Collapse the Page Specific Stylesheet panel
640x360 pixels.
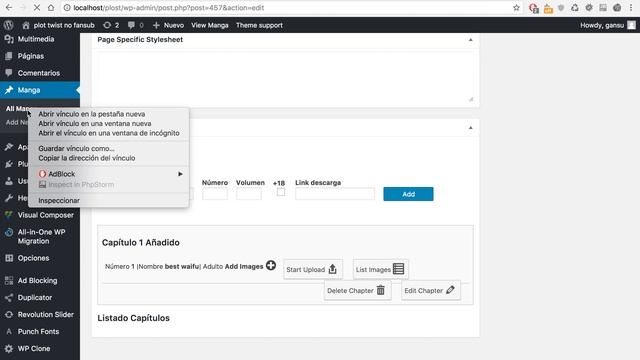pyautogui.click(x=471, y=40)
